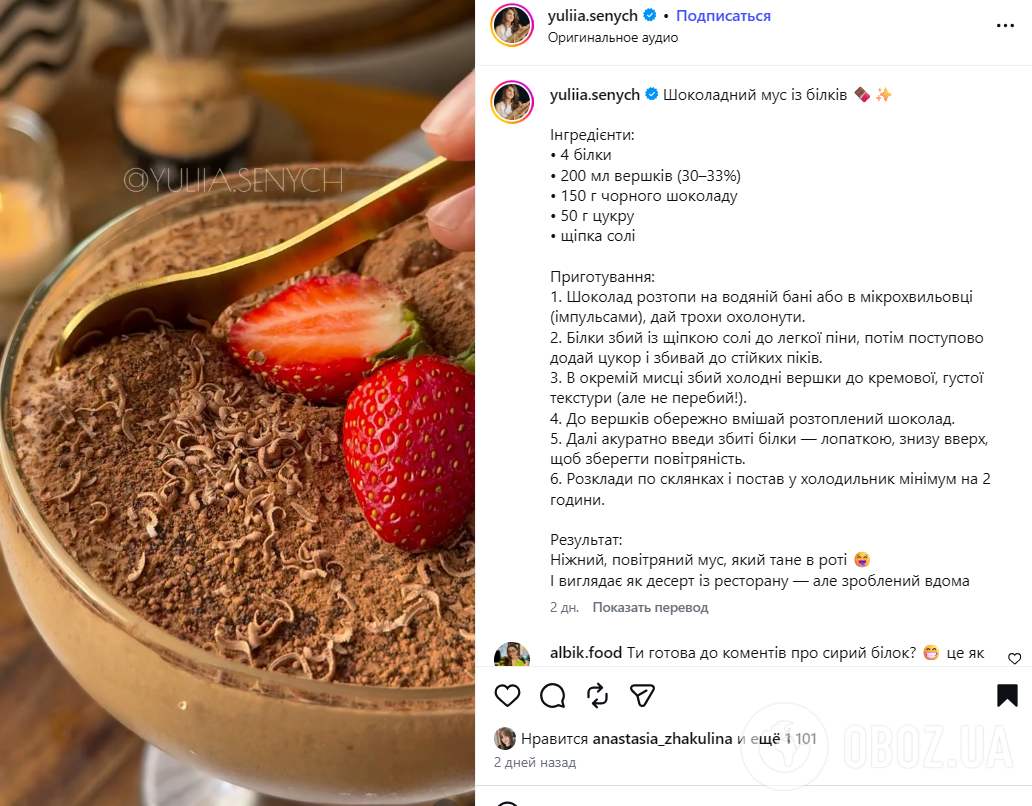Click Подписаться to follow
The width and height of the screenshot is (1032, 806).
point(723,16)
